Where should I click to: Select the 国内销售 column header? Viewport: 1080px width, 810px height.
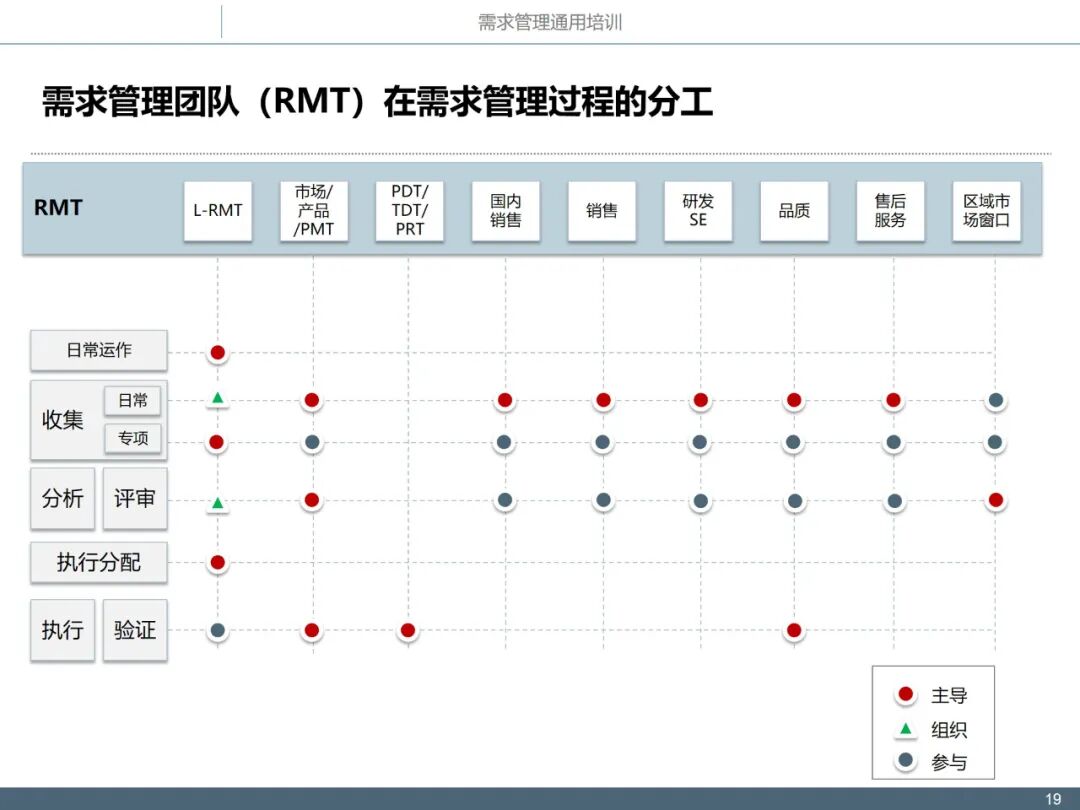tap(505, 211)
